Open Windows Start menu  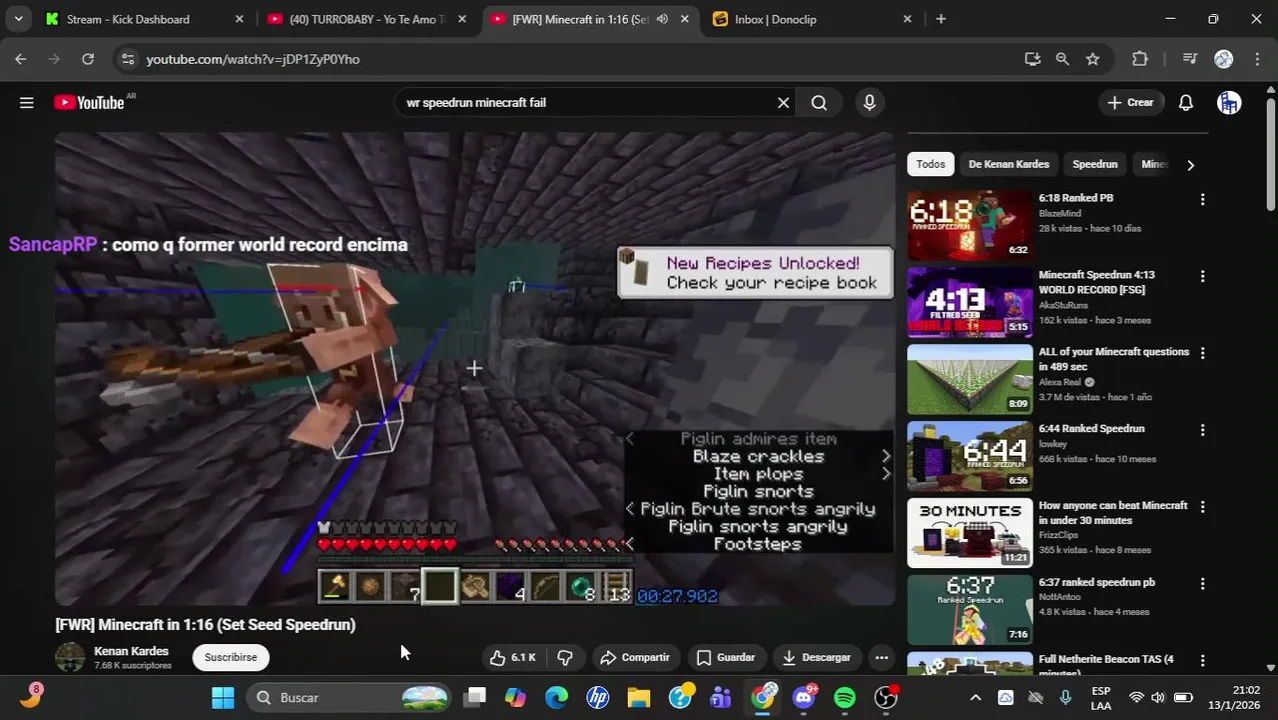(223, 697)
